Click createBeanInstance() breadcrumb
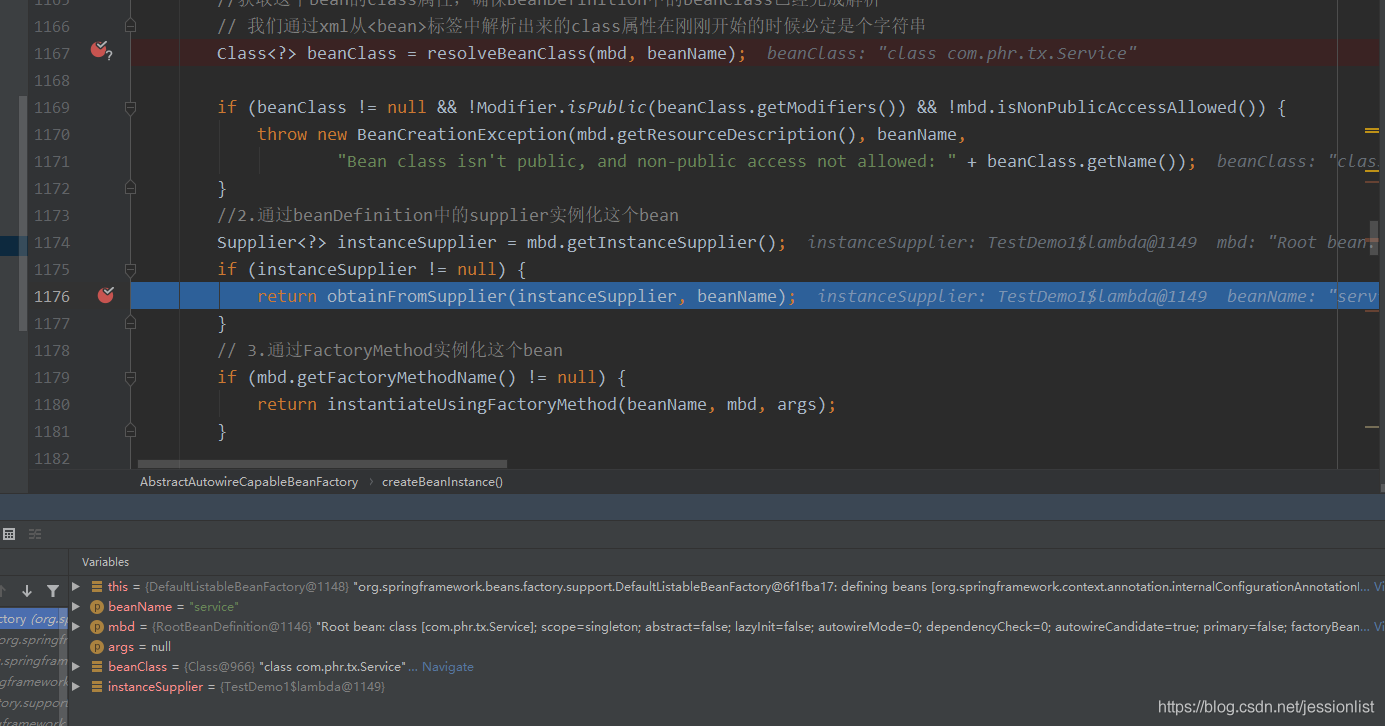 tap(442, 482)
